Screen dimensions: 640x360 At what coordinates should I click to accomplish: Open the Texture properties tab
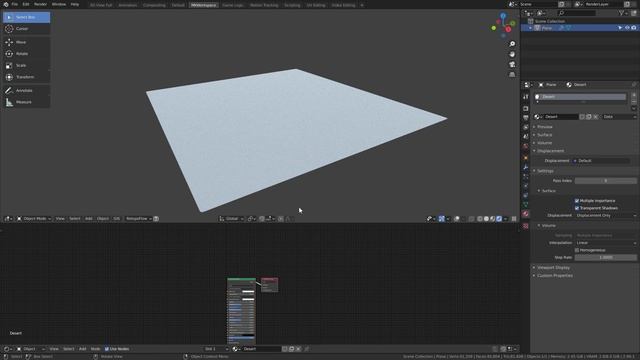coord(526,226)
